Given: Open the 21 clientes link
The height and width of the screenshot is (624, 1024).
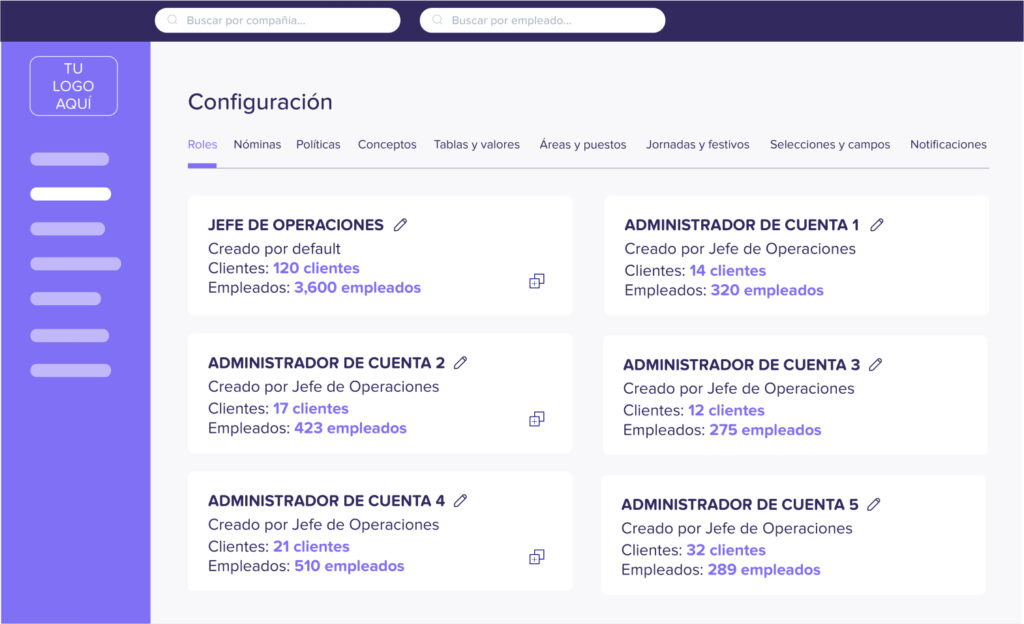Looking at the screenshot, I should point(312,546).
